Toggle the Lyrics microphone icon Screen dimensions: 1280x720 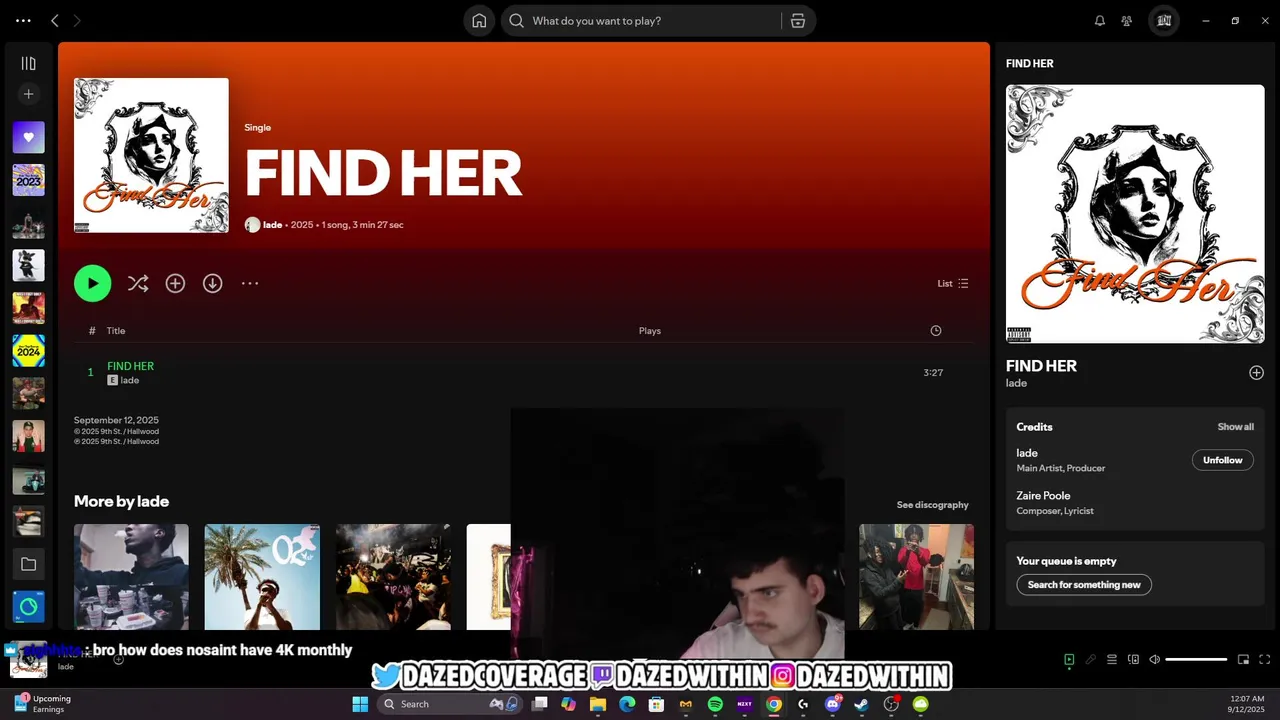pyautogui.click(x=1091, y=660)
